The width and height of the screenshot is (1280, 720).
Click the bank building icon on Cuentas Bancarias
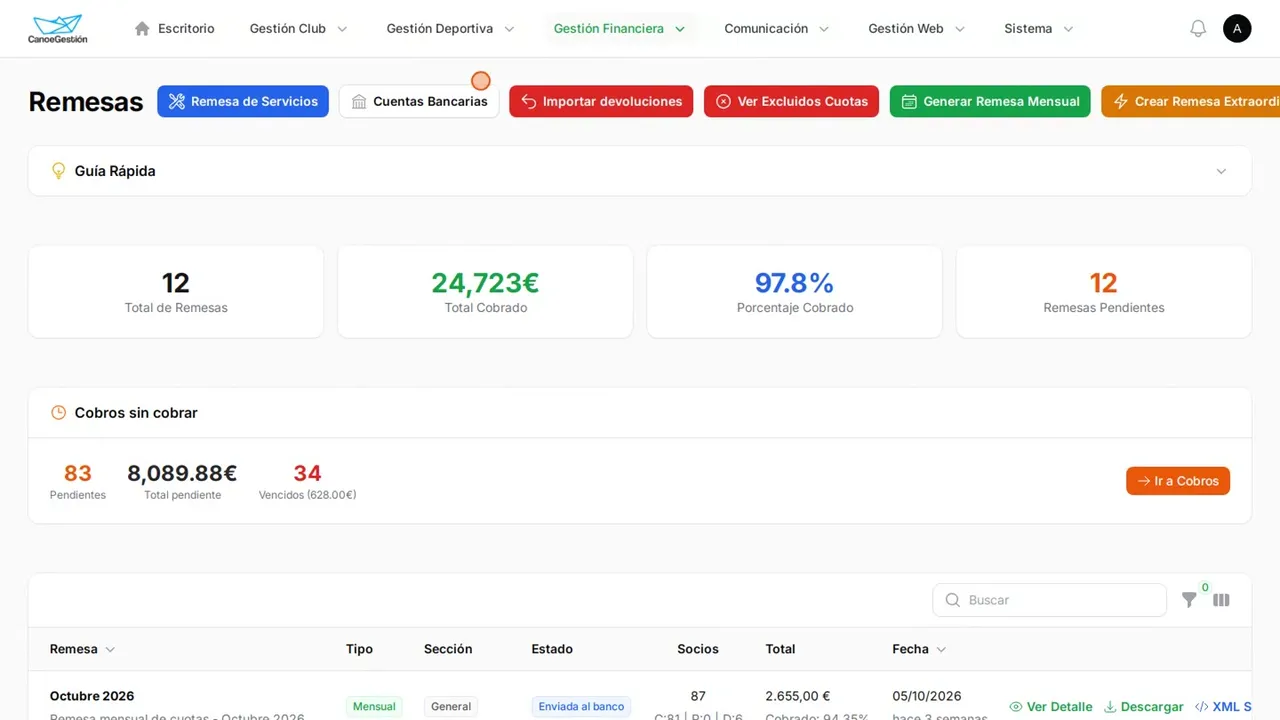click(x=359, y=102)
